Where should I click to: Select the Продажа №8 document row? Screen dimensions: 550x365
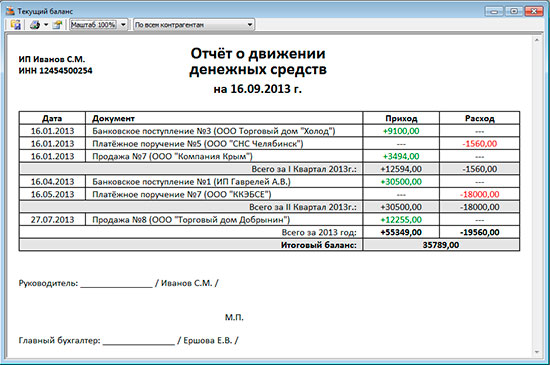[x=269, y=220]
